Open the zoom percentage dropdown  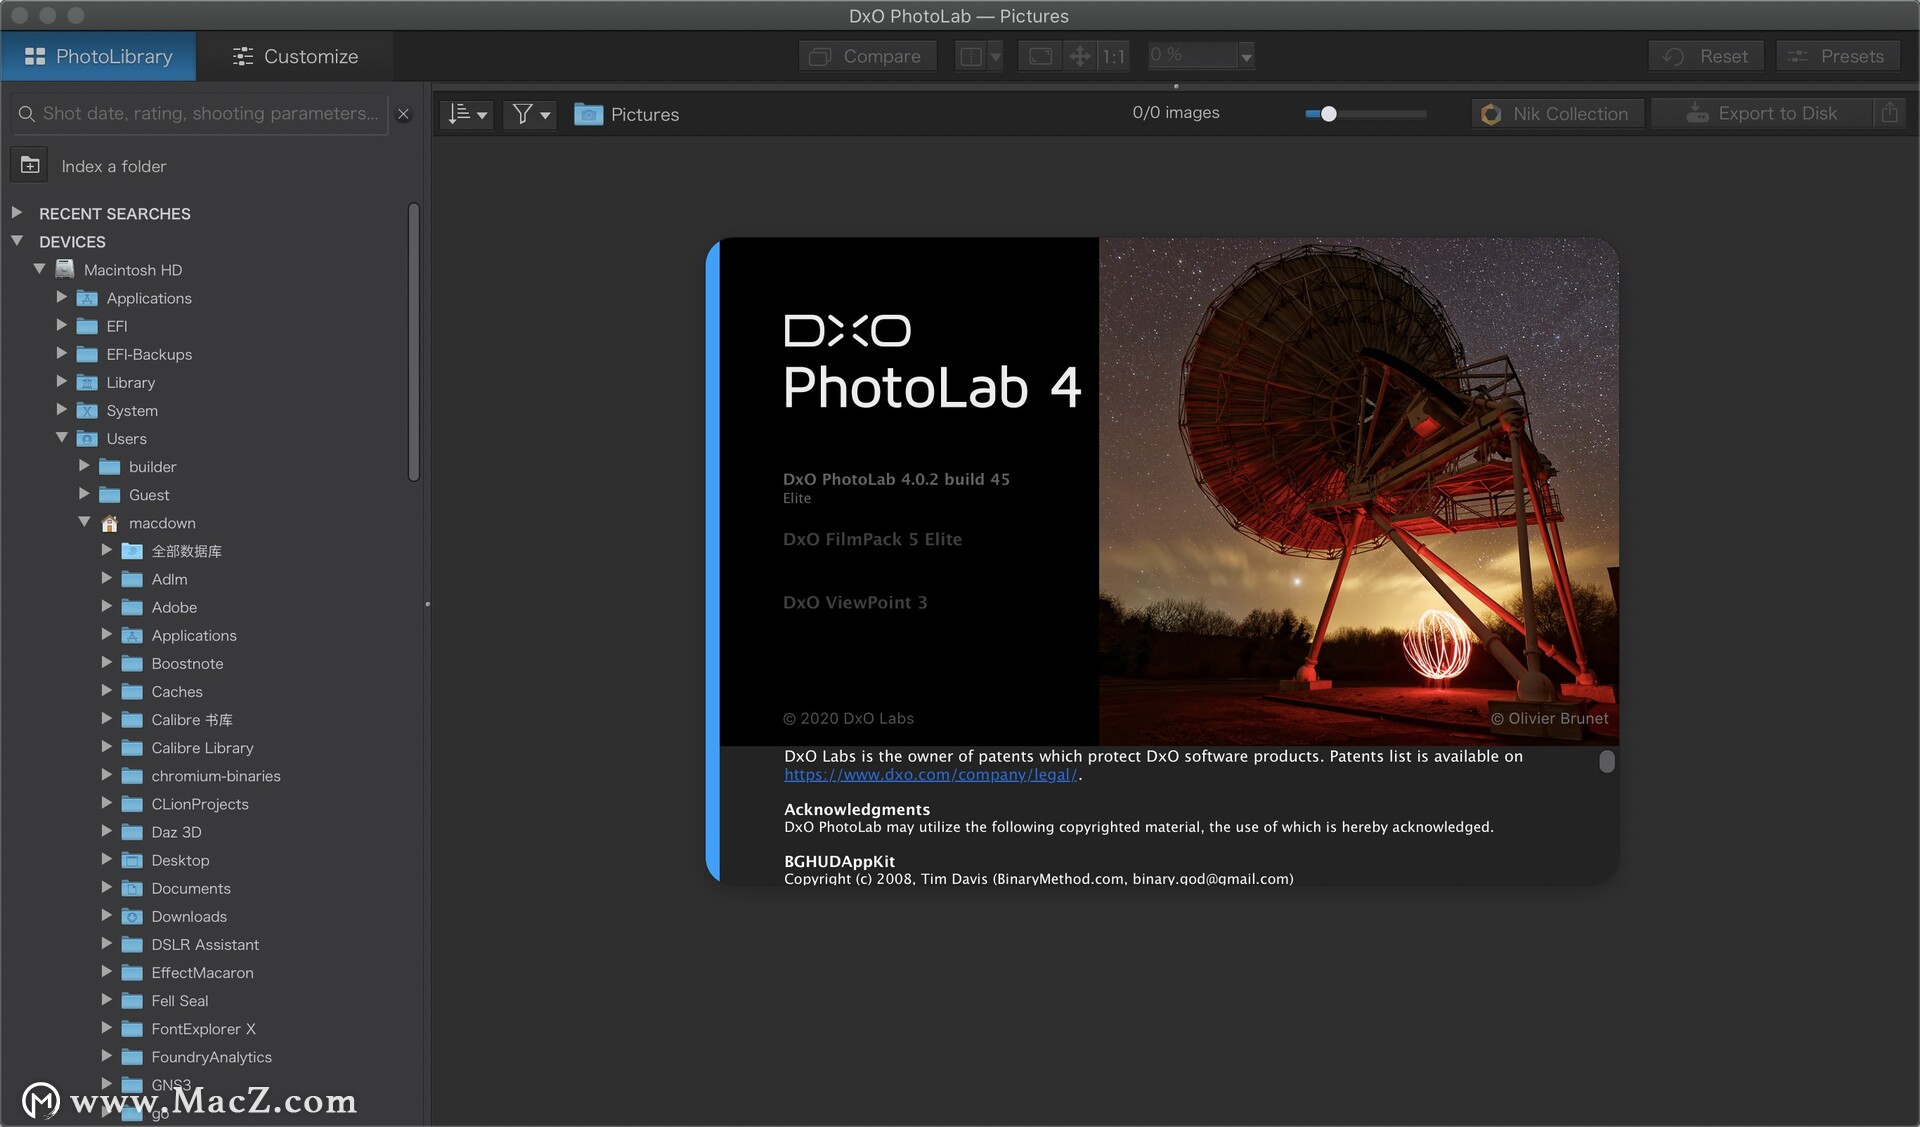(x=1246, y=57)
